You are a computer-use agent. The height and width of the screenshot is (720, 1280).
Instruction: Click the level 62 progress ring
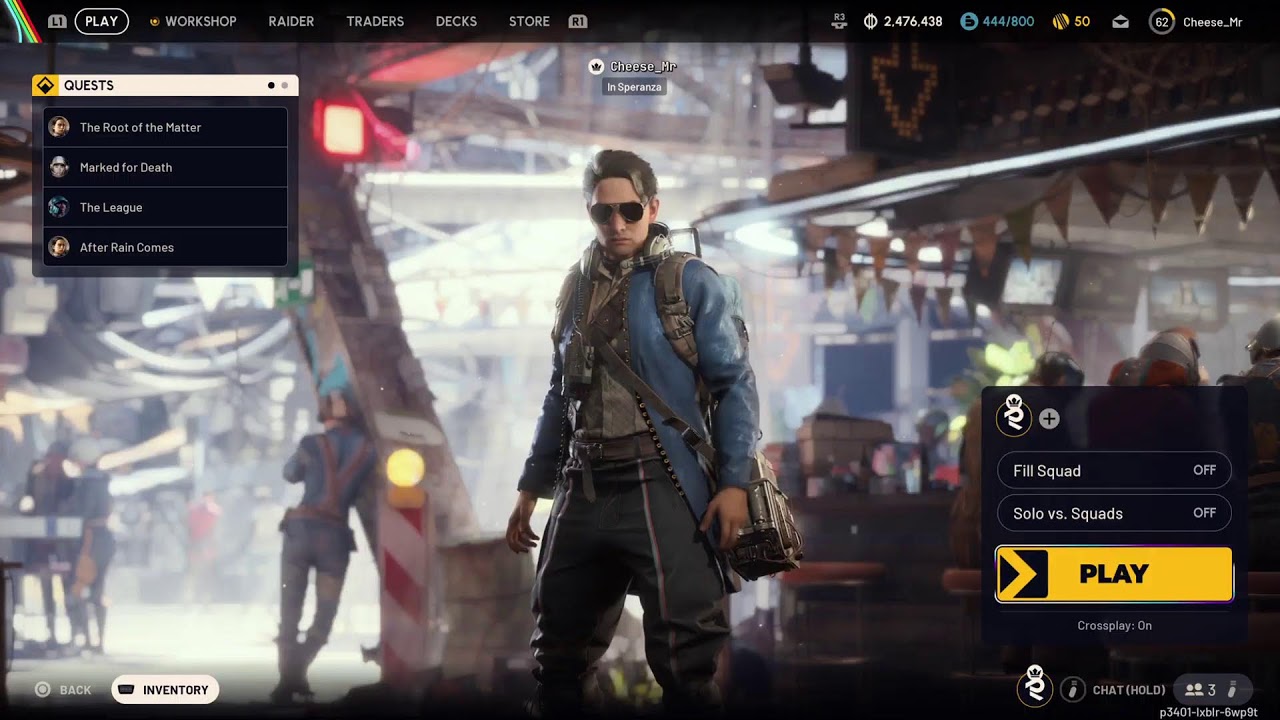pos(1161,21)
